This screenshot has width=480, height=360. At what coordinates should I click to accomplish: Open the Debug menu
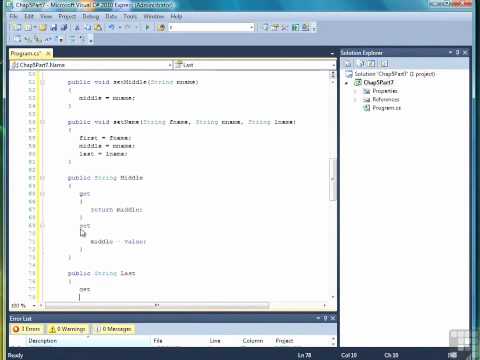(x=90, y=16)
